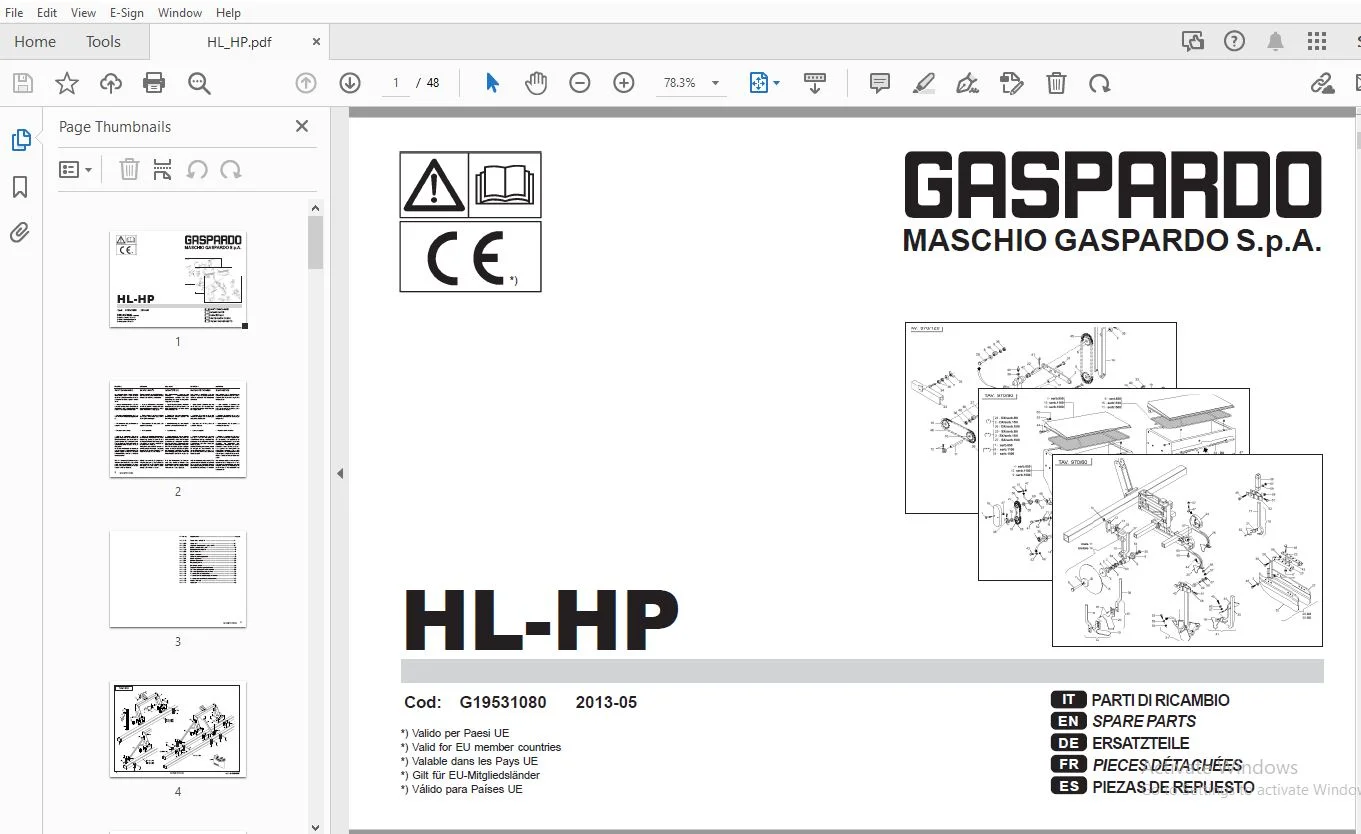Image resolution: width=1361 pixels, height=834 pixels.
Task: Rotate selected thumbnail counterclockwise
Action: [x=197, y=170]
